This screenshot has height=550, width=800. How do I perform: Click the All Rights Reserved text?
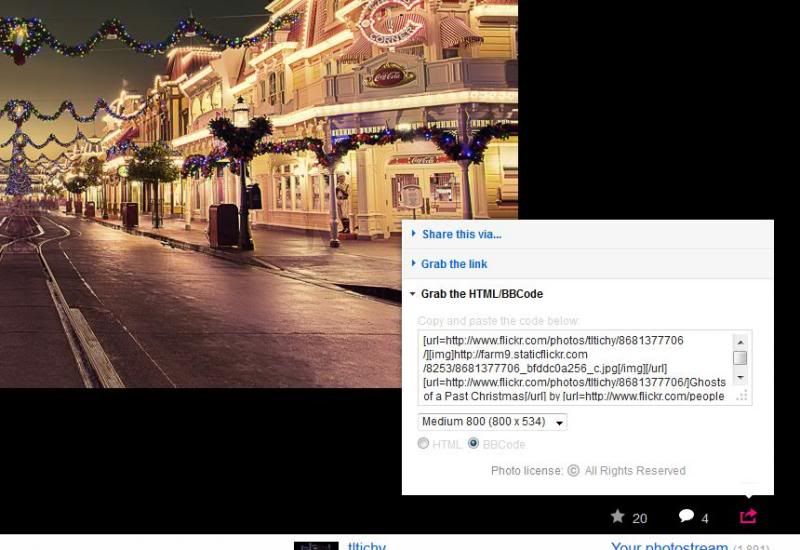(x=635, y=471)
